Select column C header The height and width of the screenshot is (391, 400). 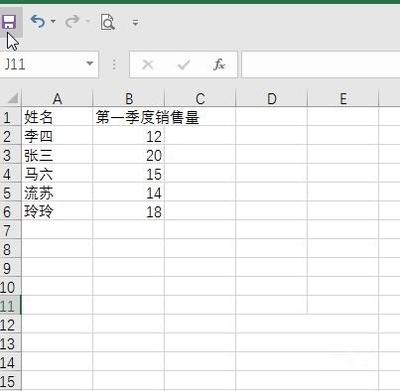pyautogui.click(x=200, y=99)
